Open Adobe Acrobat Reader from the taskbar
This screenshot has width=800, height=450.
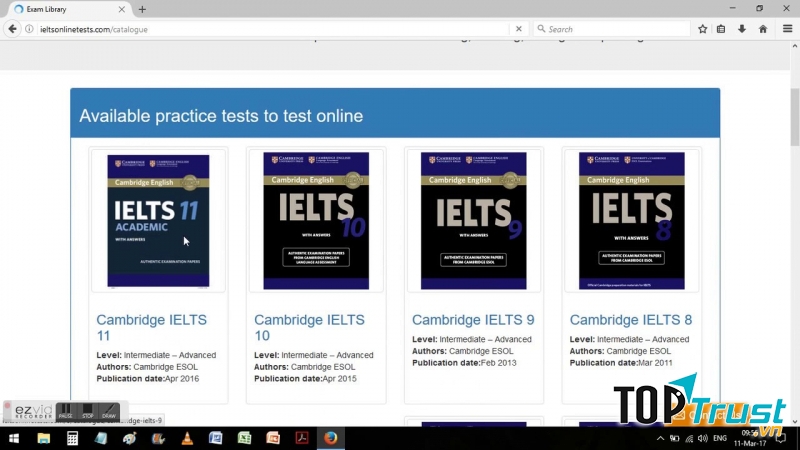(302, 438)
